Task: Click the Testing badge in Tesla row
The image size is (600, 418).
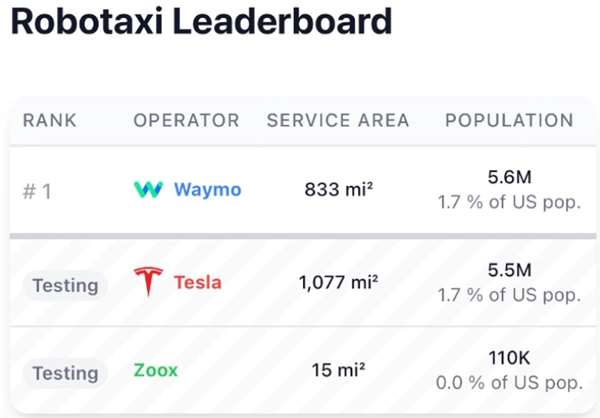Action: [65, 284]
